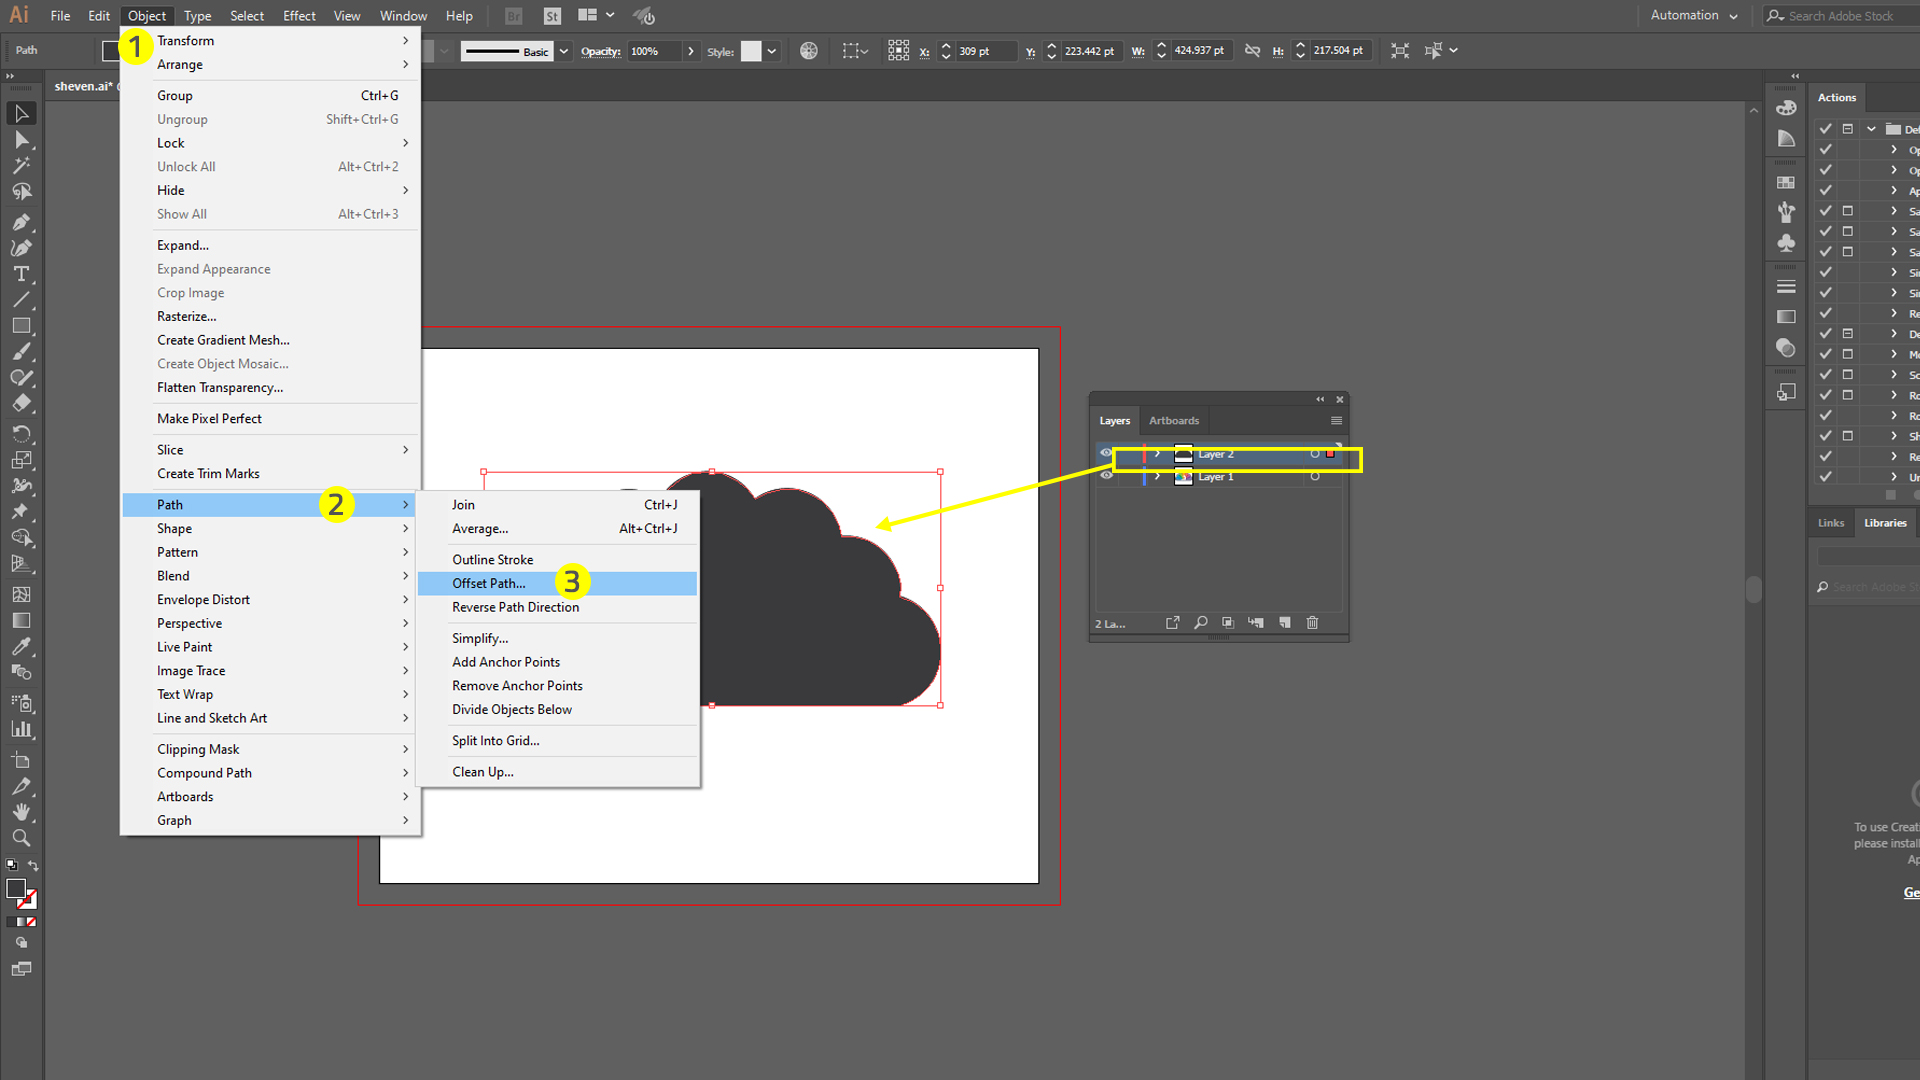The image size is (1920, 1080).
Task: Select the Zoom tool
Action: tap(21, 838)
